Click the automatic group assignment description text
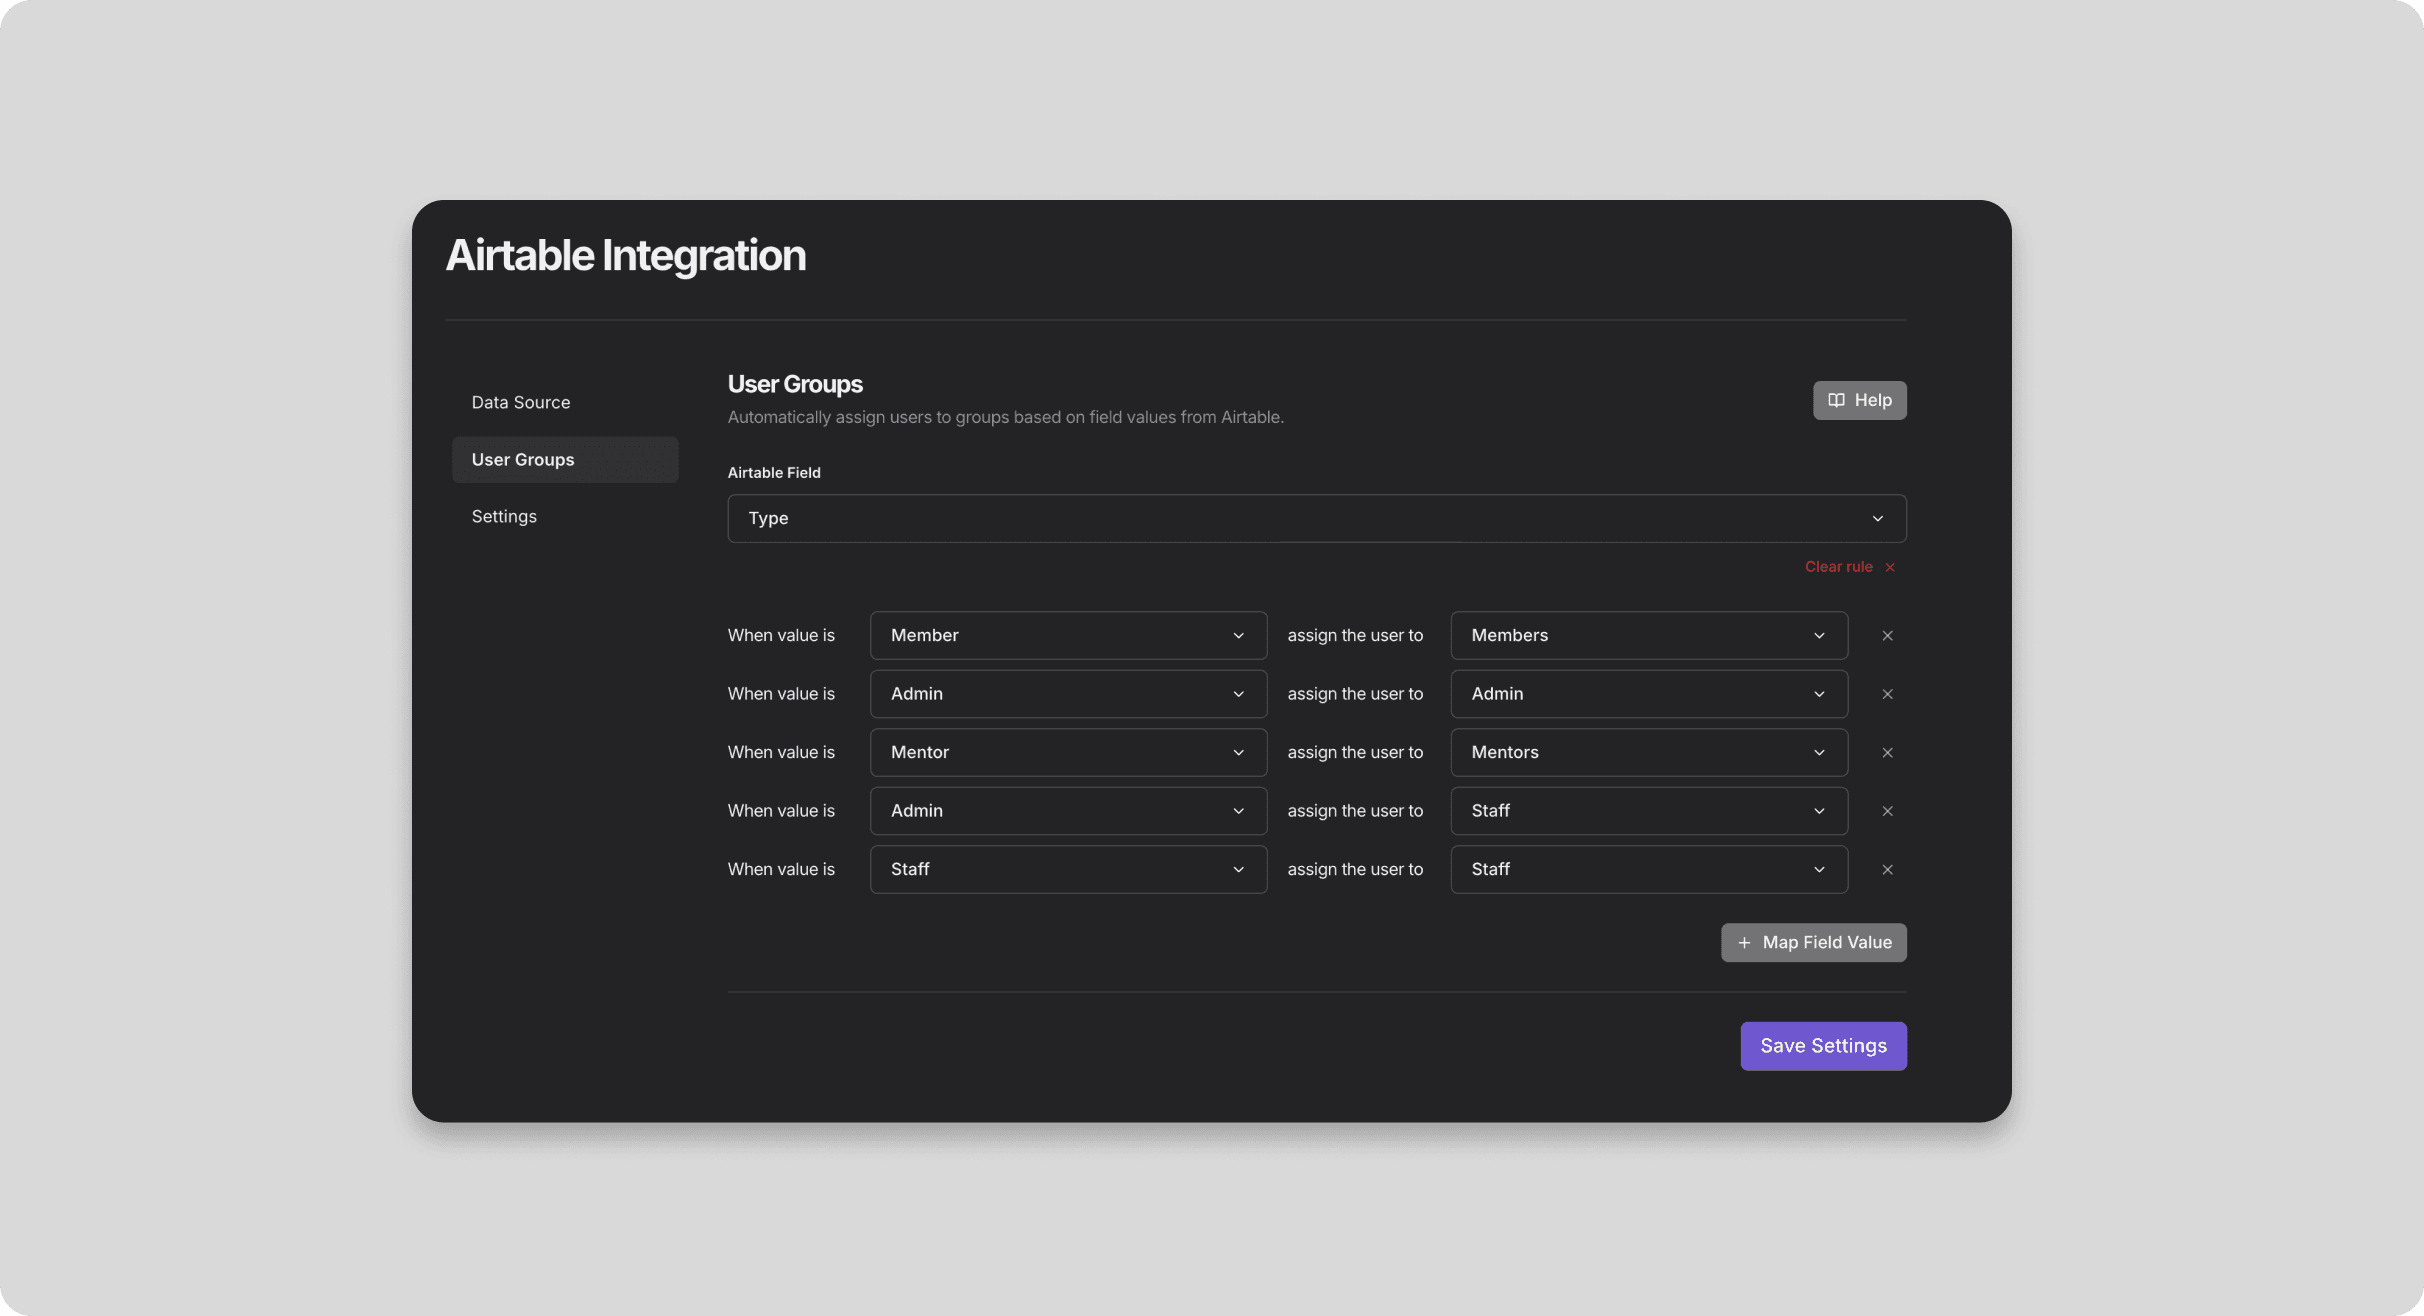This screenshot has width=2424, height=1316. [1005, 418]
